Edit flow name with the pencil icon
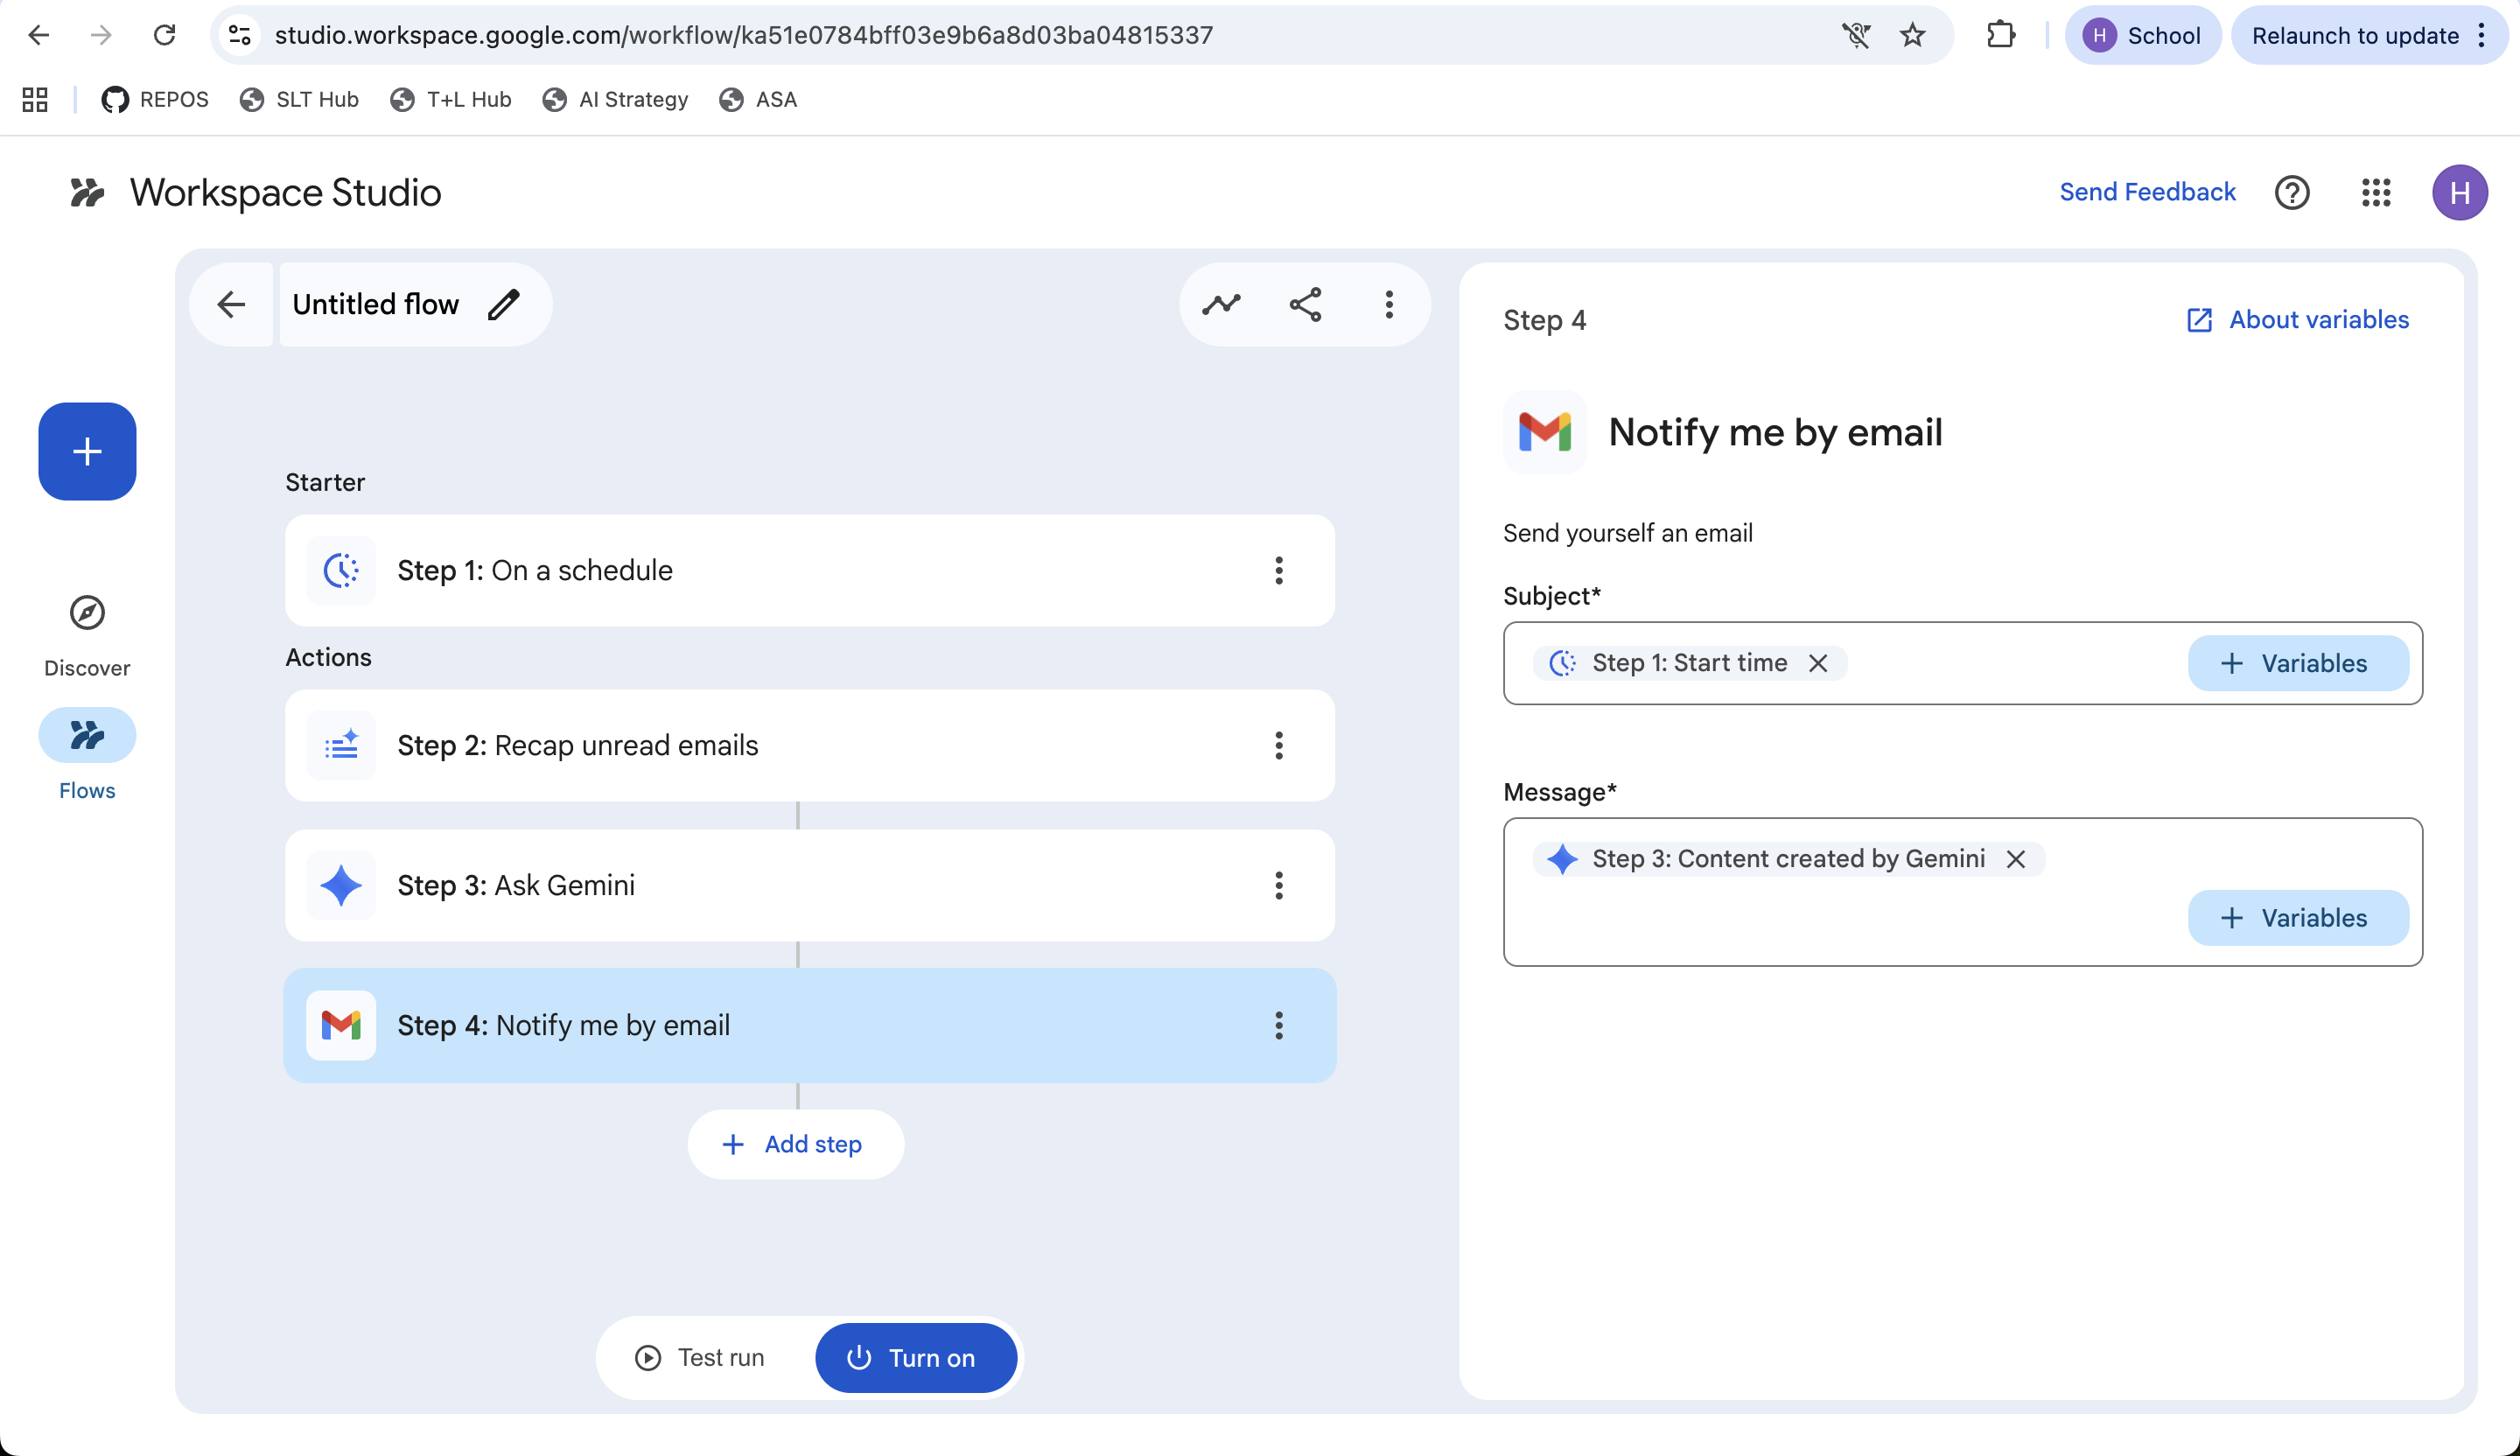The image size is (2520, 1456). point(504,304)
